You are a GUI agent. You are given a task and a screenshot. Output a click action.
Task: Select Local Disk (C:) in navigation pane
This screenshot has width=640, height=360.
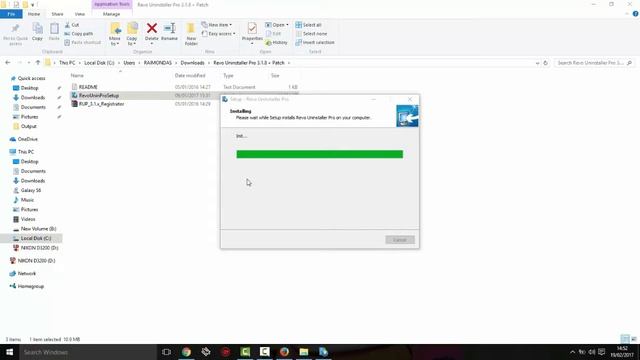click(36, 238)
